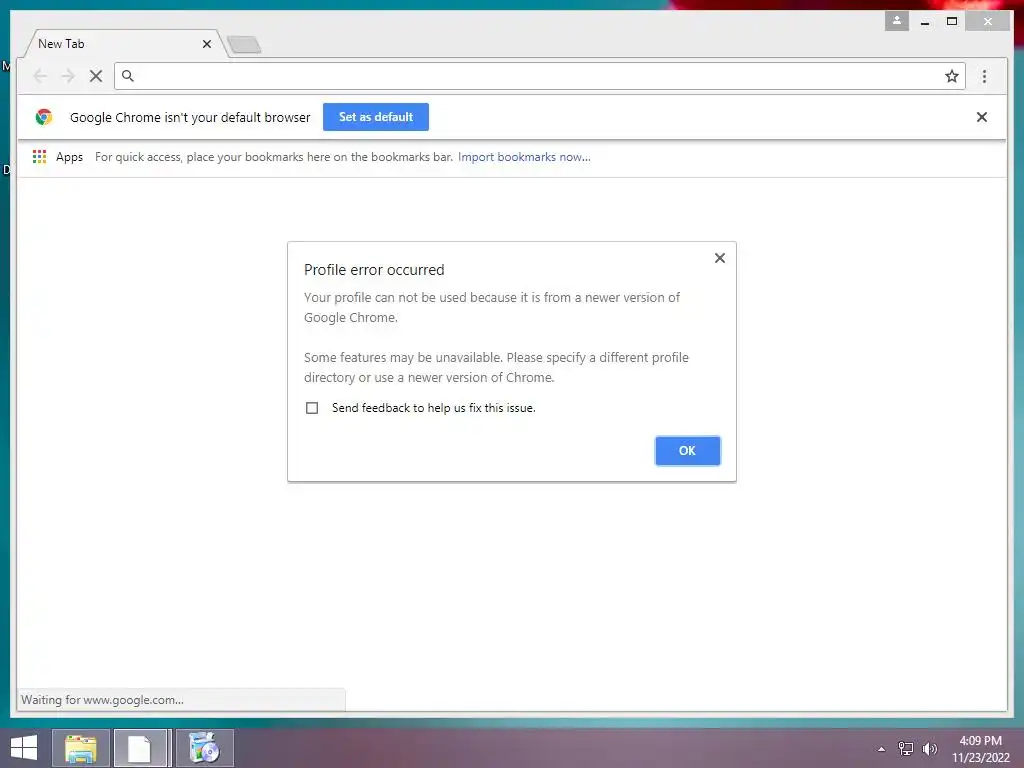Click the blank document taskbar icon
This screenshot has width=1024, height=768.
coord(142,748)
